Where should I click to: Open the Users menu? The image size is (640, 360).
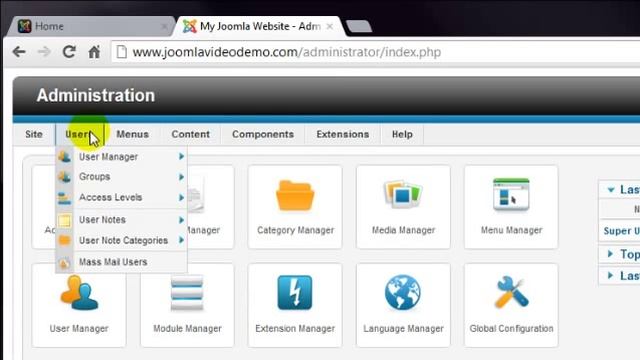point(80,134)
